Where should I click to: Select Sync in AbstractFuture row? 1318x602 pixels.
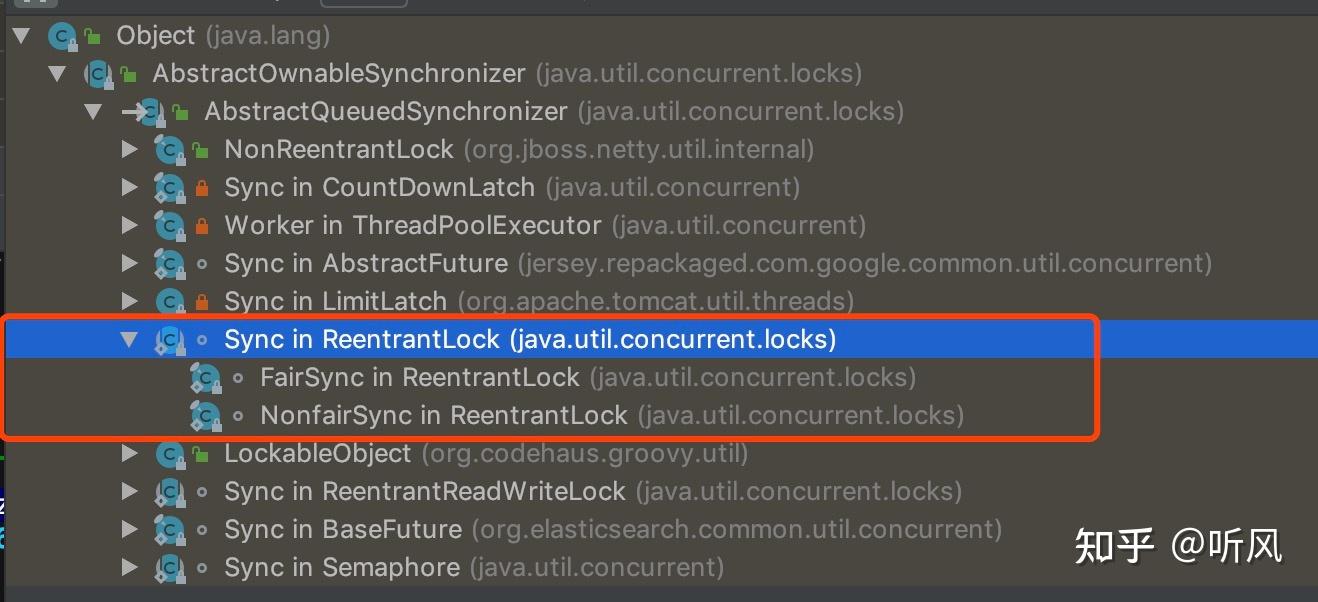pos(366,264)
